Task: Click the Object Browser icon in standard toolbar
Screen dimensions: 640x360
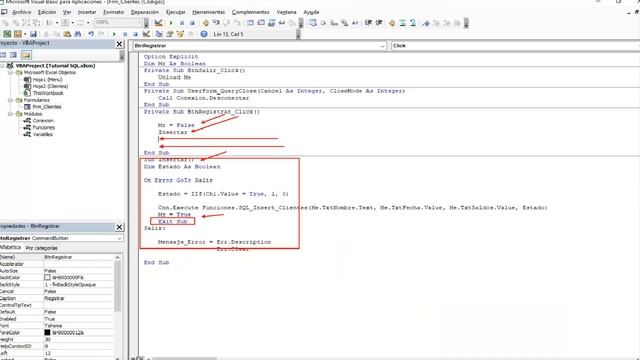Action: pos(180,34)
